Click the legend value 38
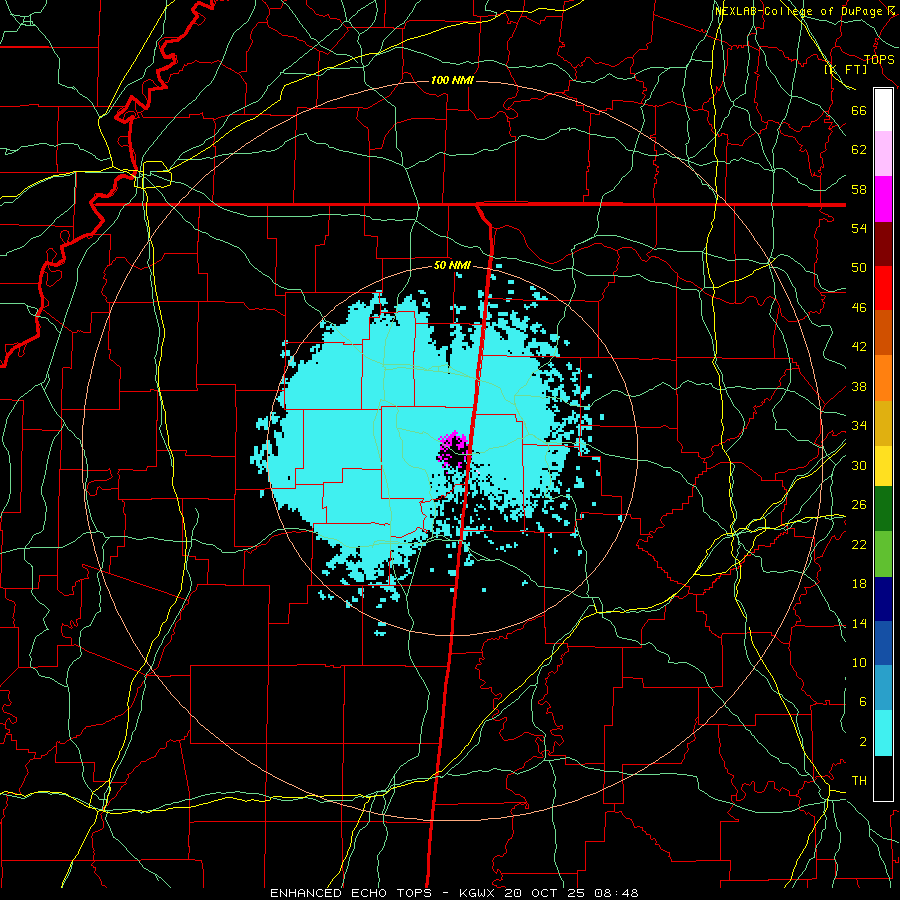The image size is (900, 900). (x=859, y=387)
